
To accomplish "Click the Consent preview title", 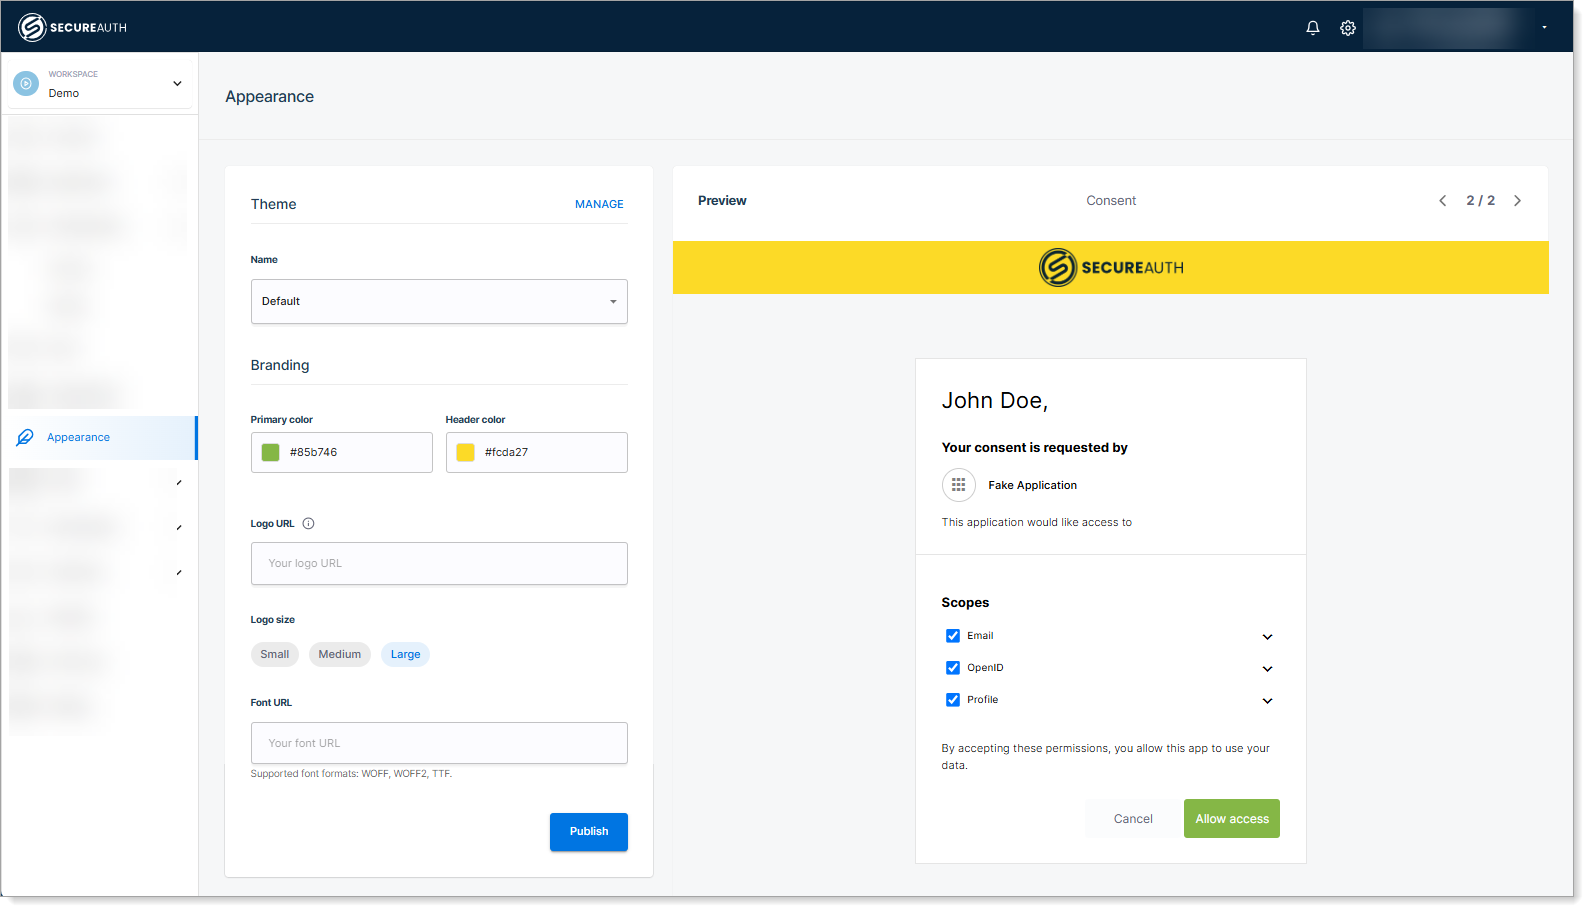I will point(1111,201).
